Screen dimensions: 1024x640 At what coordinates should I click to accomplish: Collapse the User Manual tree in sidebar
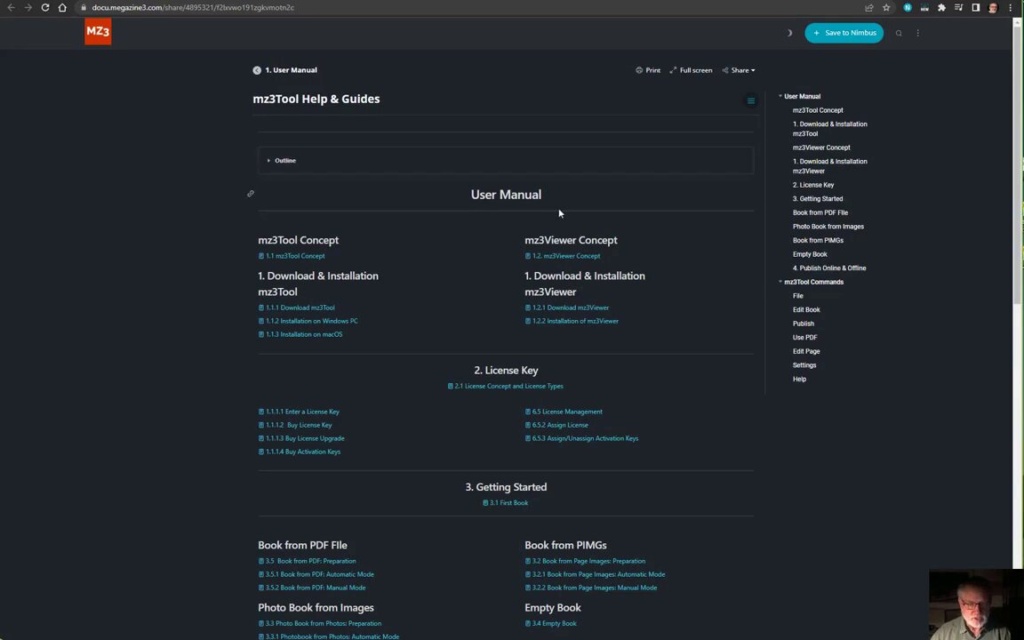(780, 96)
